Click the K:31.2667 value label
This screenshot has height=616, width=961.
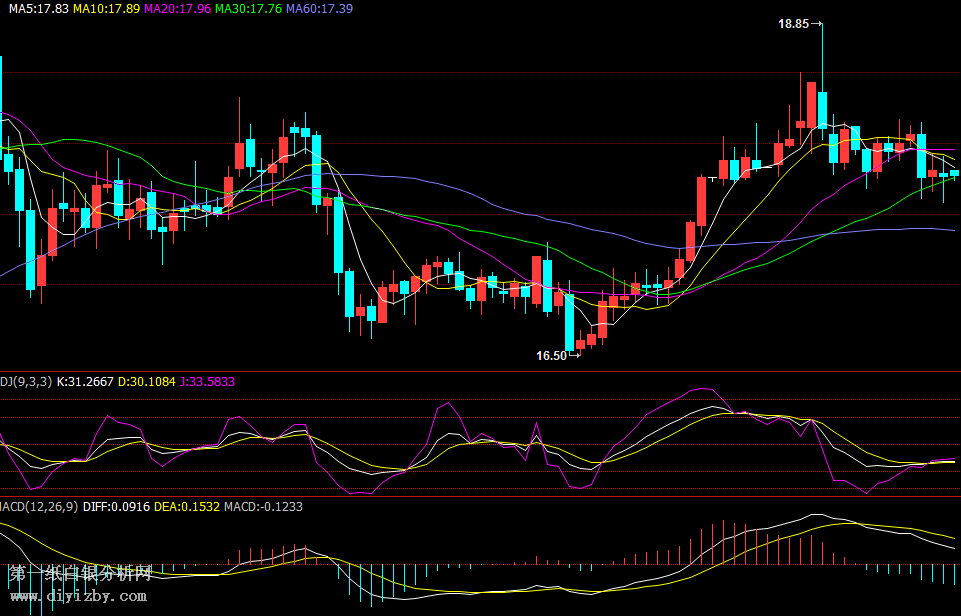tap(85, 381)
